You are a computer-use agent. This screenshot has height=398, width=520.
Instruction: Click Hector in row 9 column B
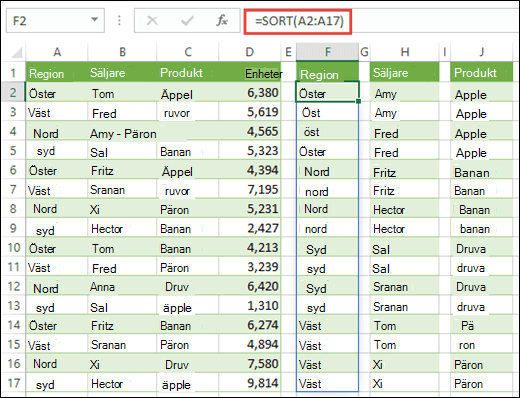coord(107,229)
